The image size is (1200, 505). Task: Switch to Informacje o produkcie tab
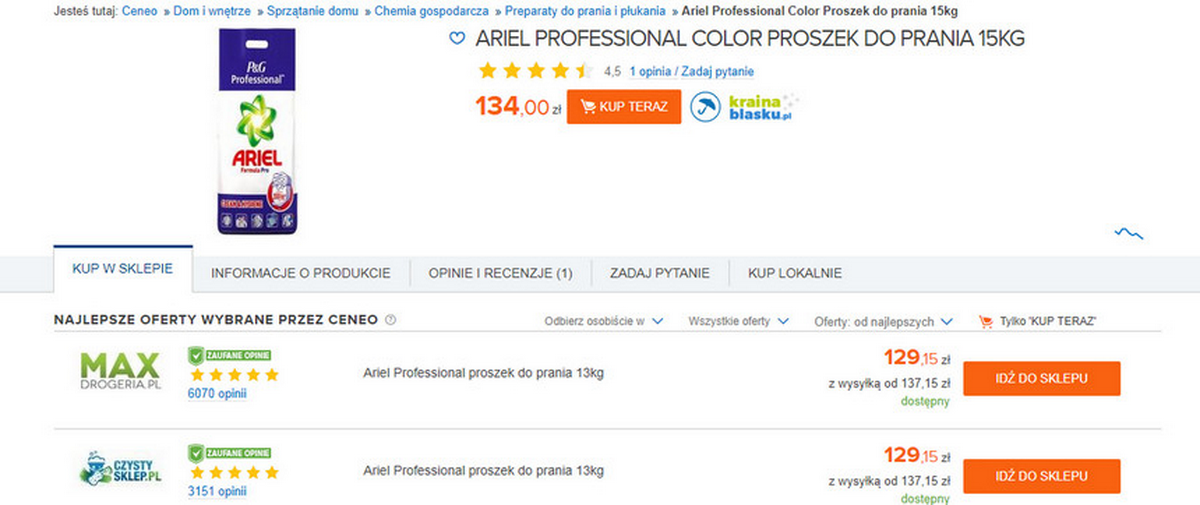point(301,273)
